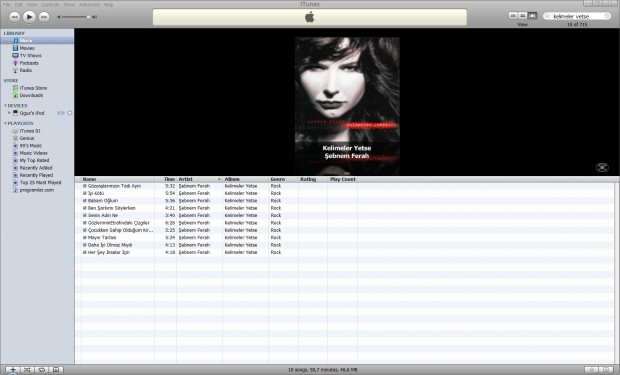This screenshot has width=620, height=375.
Task: Uncheck the song Daha İyi Olmaz Mıydı
Action: pyautogui.click(x=85, y=245)
